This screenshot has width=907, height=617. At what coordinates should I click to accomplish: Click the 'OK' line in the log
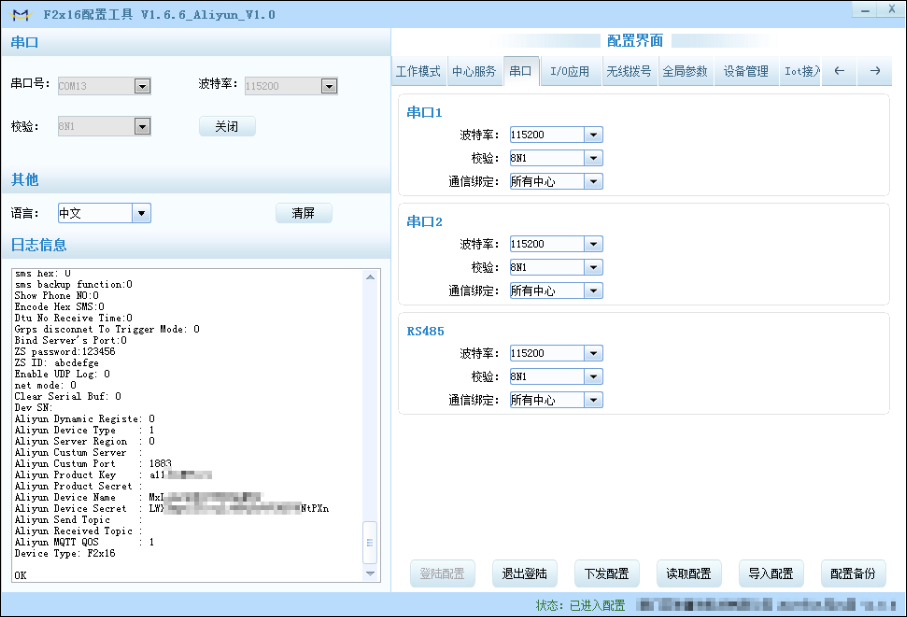[x=20, y=575]
